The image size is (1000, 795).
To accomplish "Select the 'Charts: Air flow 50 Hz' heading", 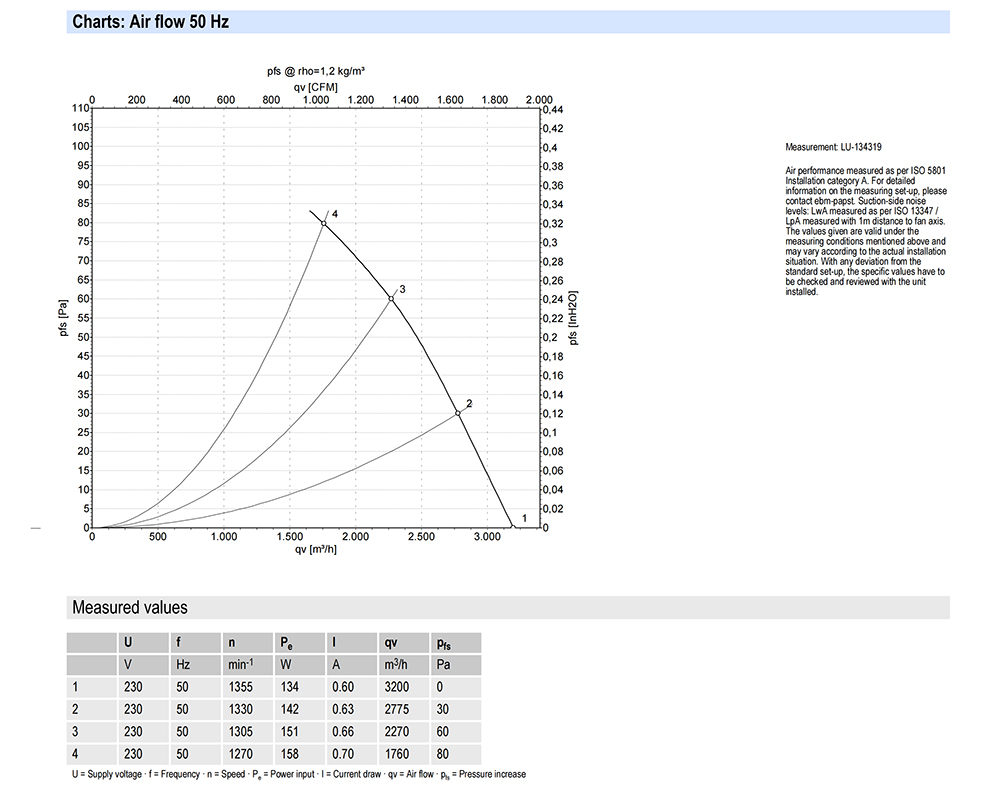I will click(x=151, y=22).
